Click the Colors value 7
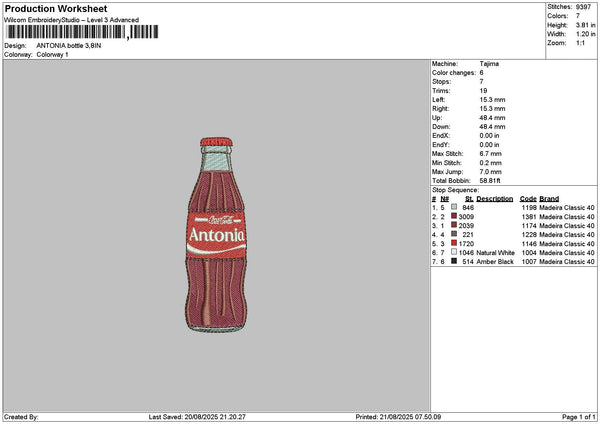This screenshot has height=424, width=600. point(578,16)
